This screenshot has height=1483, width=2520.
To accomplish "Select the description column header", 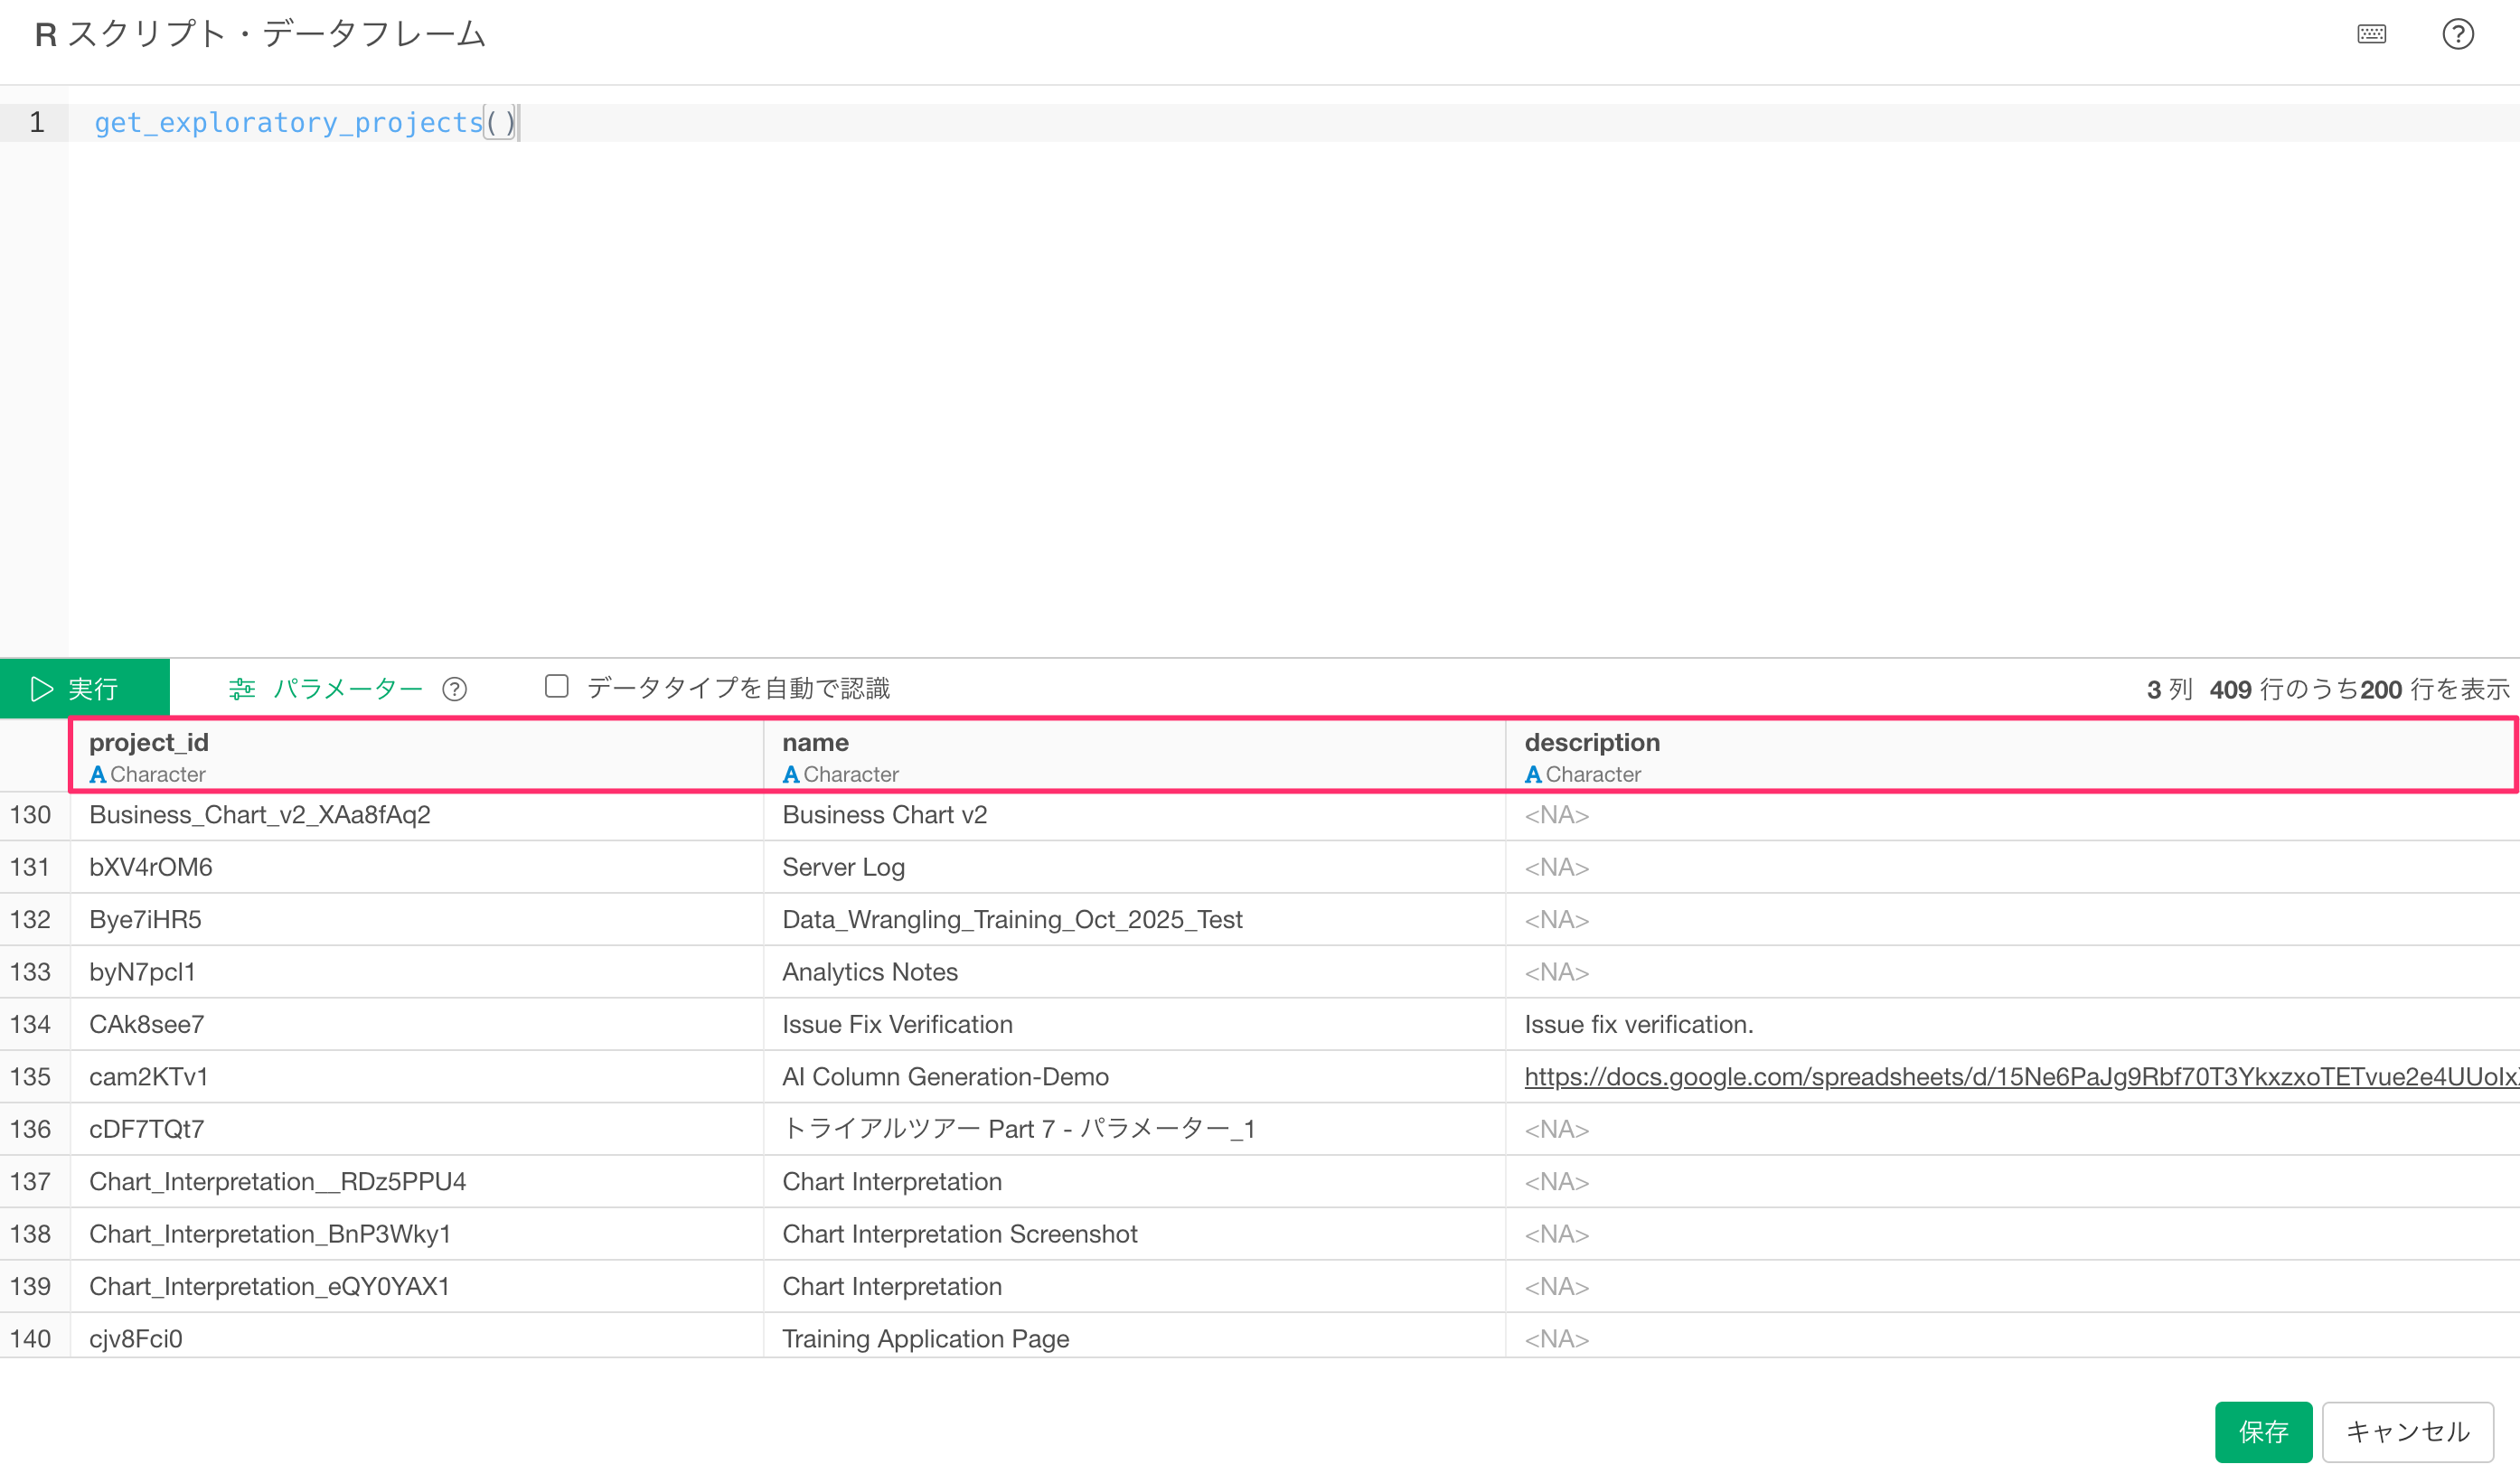I will tap(1592, 742).
